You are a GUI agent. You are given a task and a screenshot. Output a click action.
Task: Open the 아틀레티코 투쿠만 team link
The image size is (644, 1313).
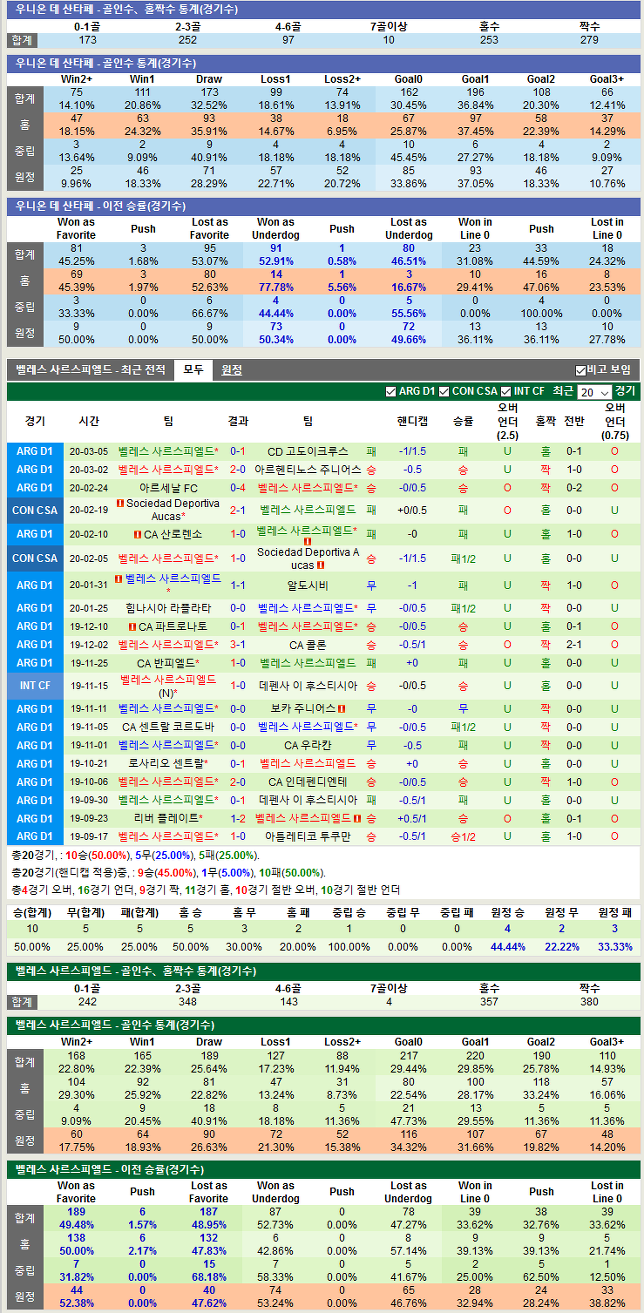tap(308, 836)
